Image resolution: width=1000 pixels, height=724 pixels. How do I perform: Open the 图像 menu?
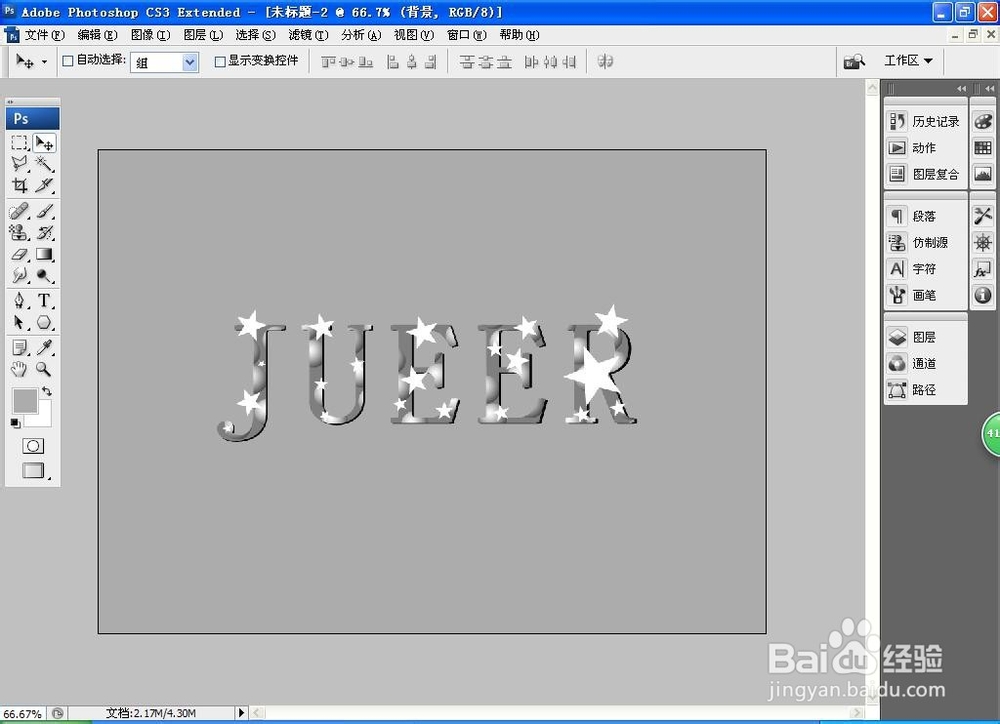click(151, 35)
